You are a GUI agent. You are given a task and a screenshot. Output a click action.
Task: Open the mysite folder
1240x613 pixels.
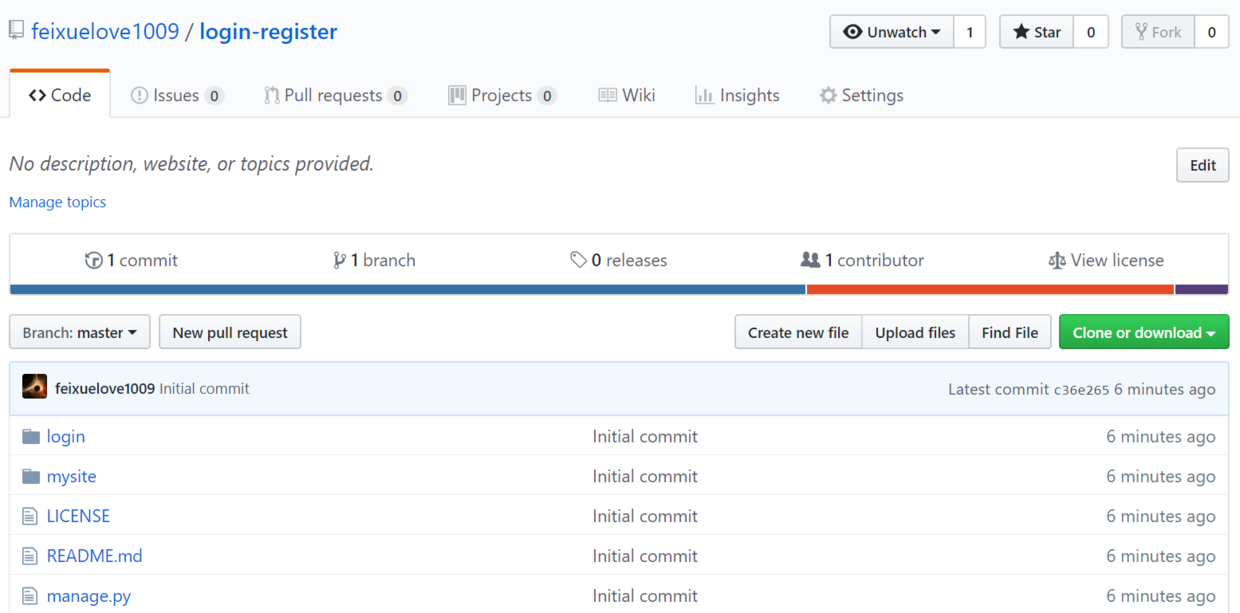[72, 476]
